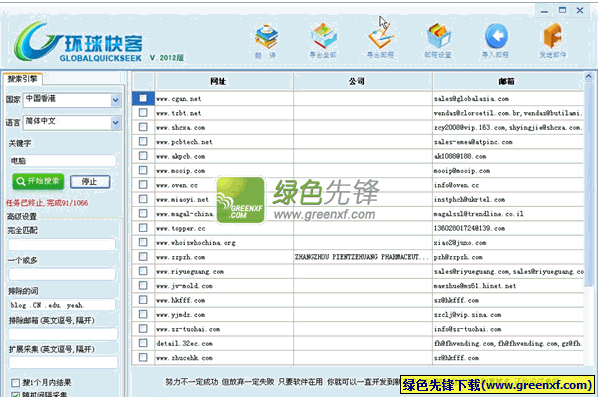
Task: Click the ZHANGZHOU PIENTZEHUANG PHARMACEUT... company cell
Action: tap(363, 257)
